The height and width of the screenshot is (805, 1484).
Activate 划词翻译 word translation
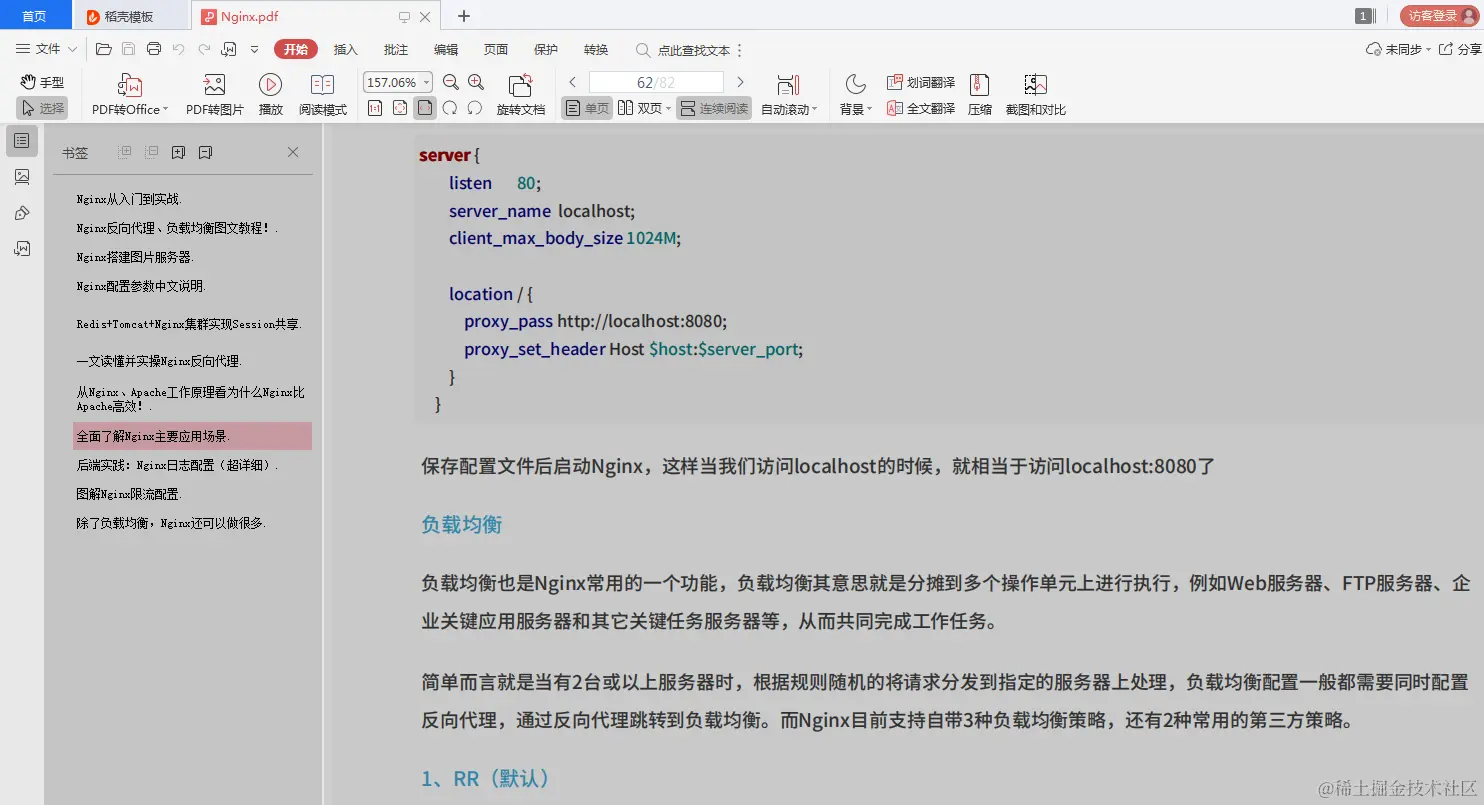(920, 83)
